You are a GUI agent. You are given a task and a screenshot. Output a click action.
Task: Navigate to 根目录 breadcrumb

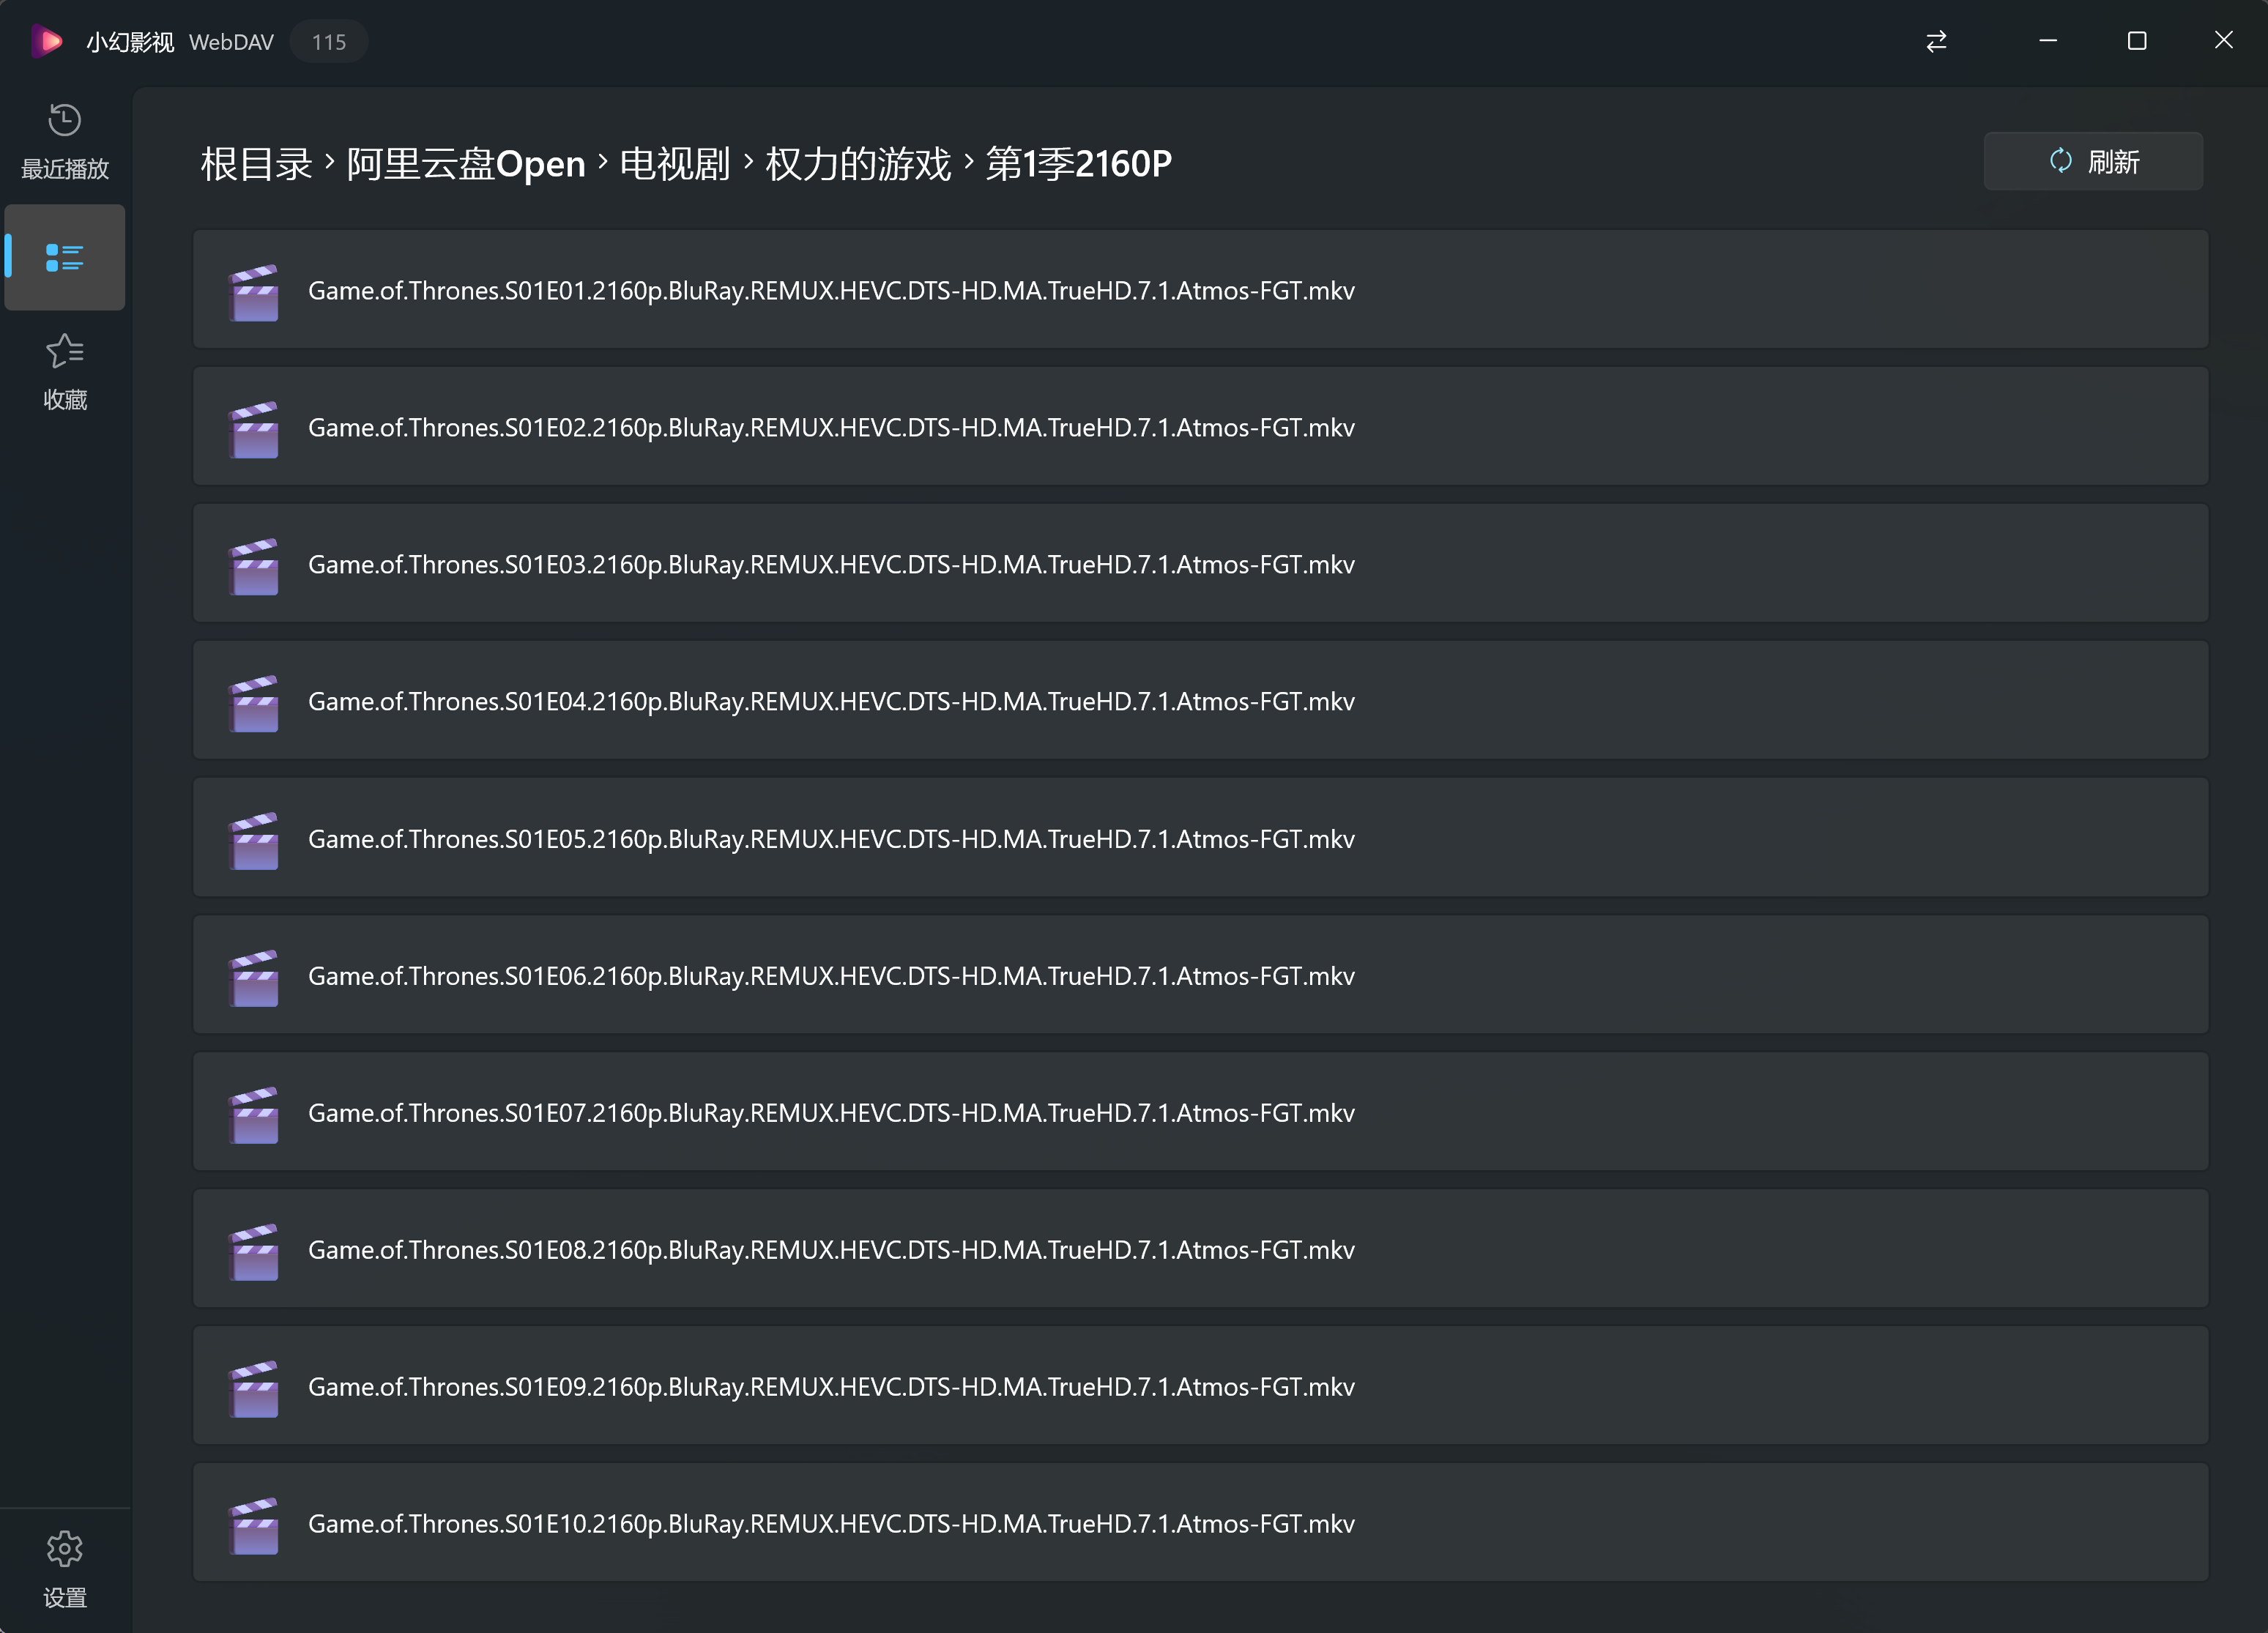click(x=257, y=164)
